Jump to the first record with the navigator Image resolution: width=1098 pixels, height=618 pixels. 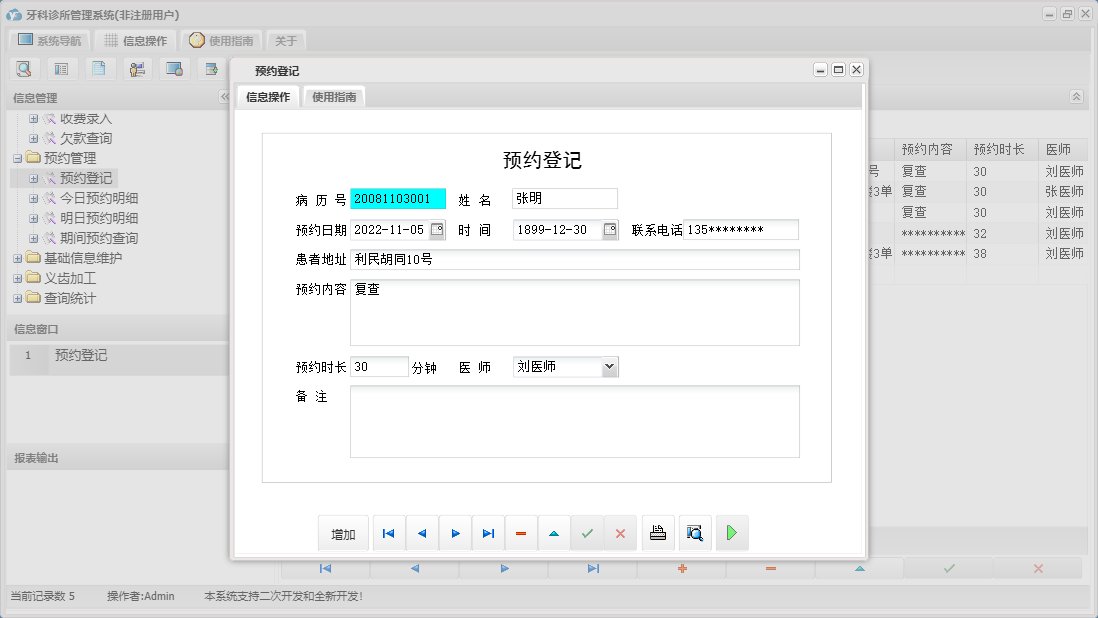tap(388, 533)
